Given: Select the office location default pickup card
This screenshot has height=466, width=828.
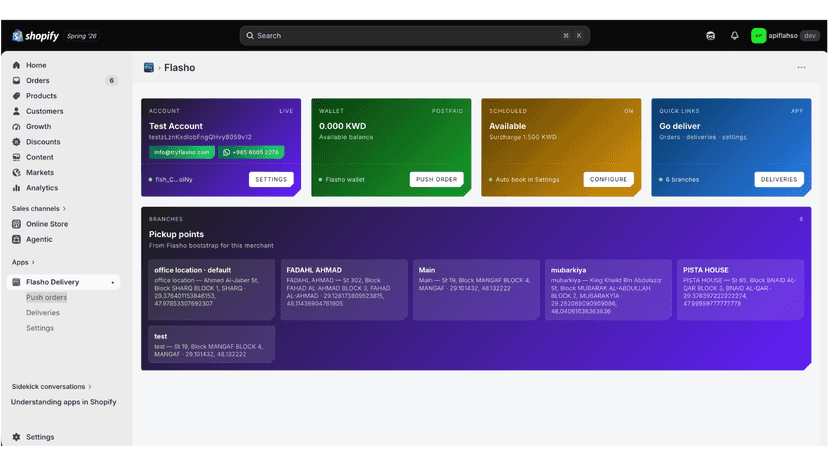Looking at the screenshot, I should (x=211, y=290).
